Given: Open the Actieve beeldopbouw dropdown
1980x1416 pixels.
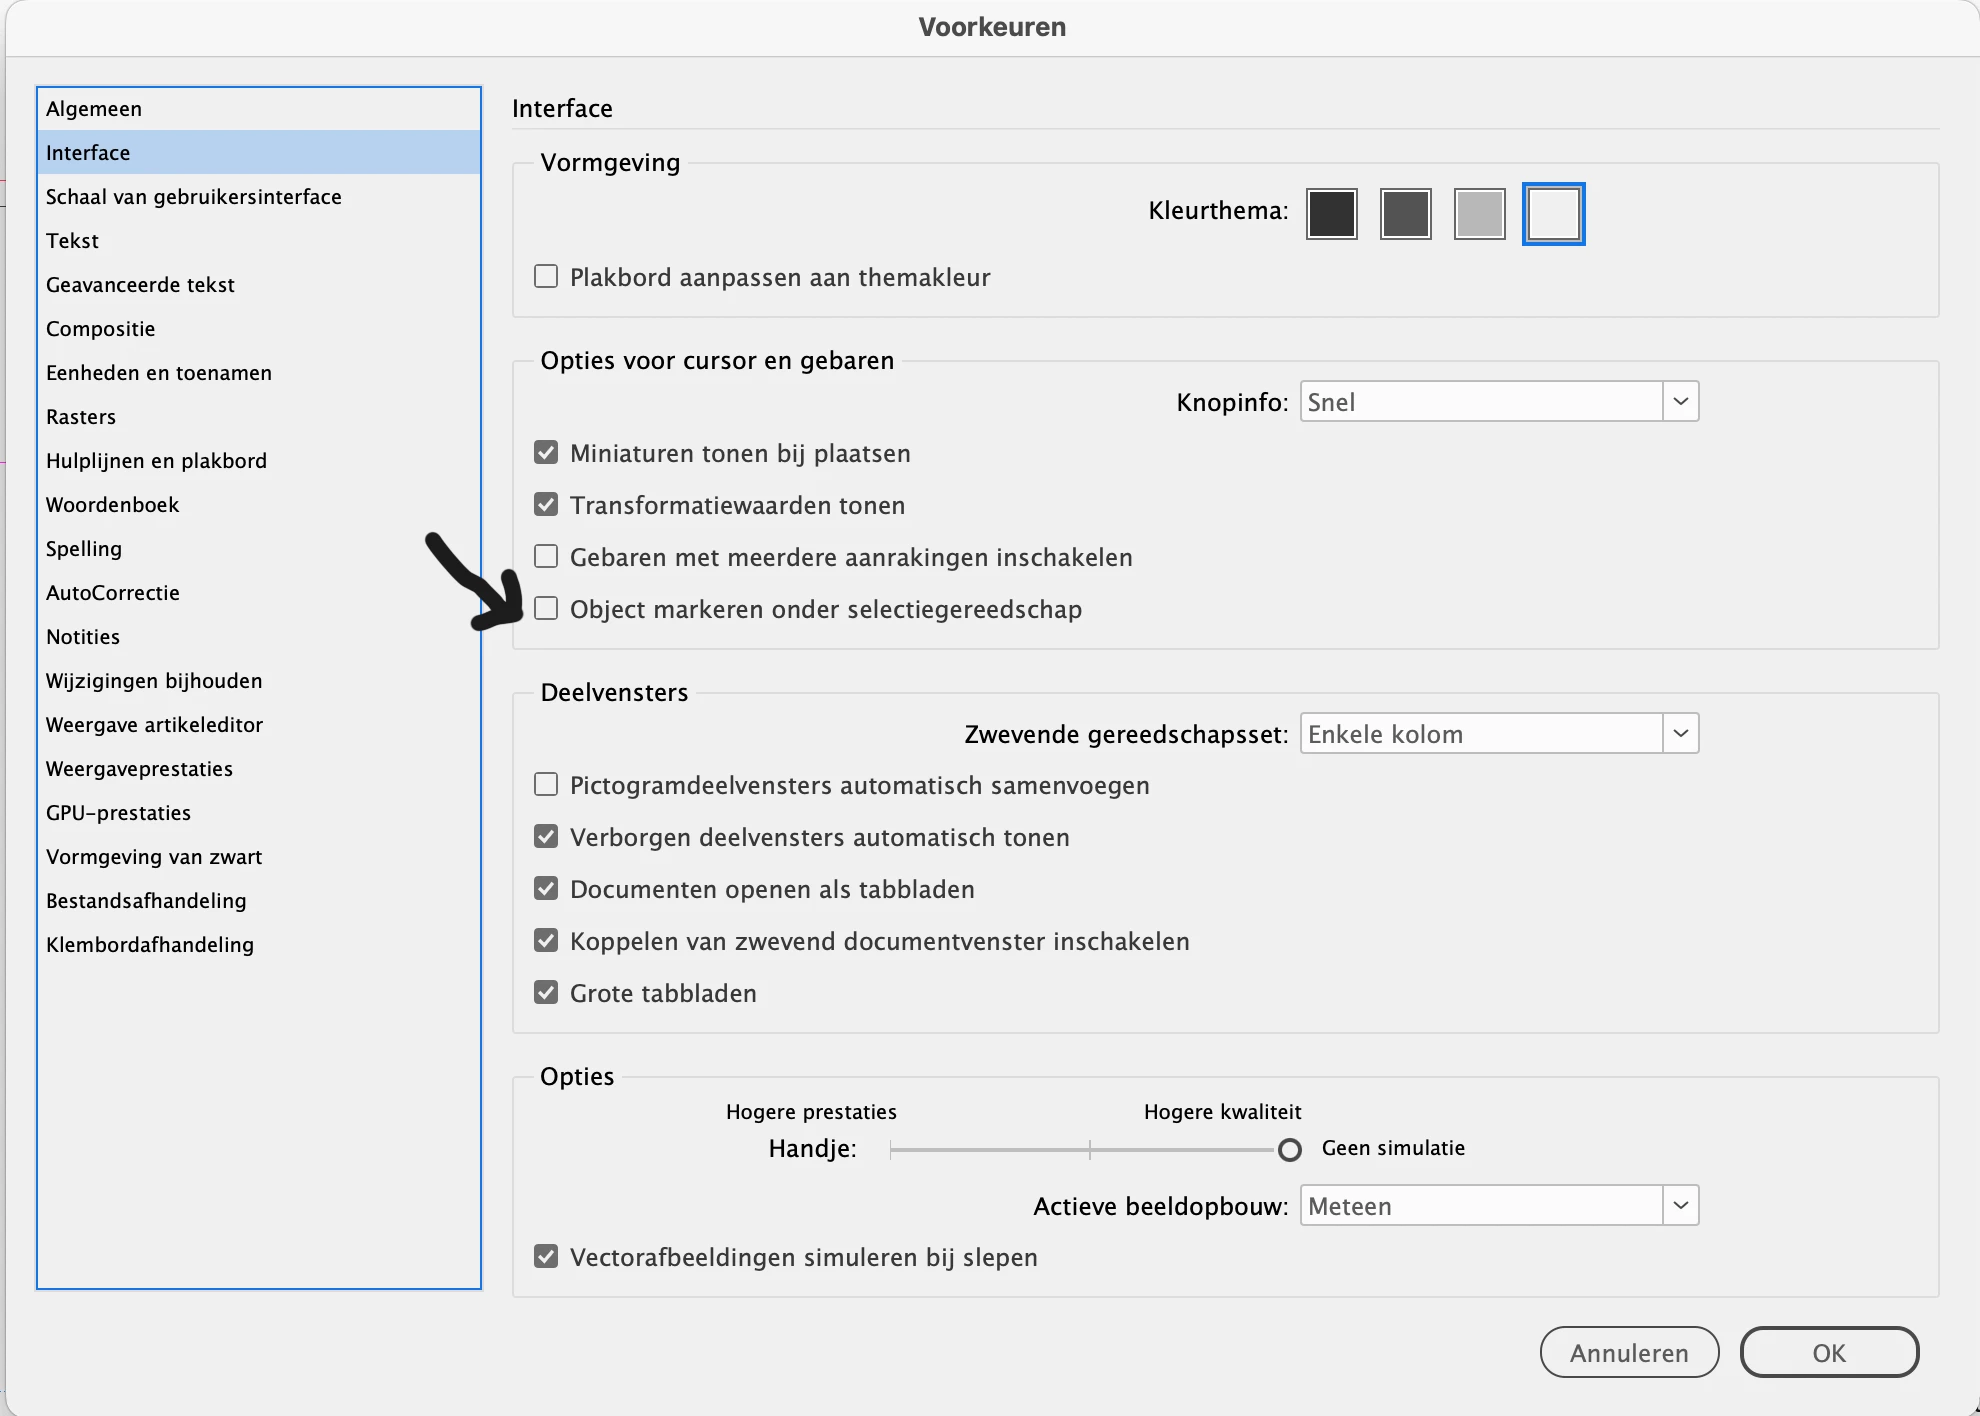Looking at the screenshot, I should [x=1498, y=1206].
